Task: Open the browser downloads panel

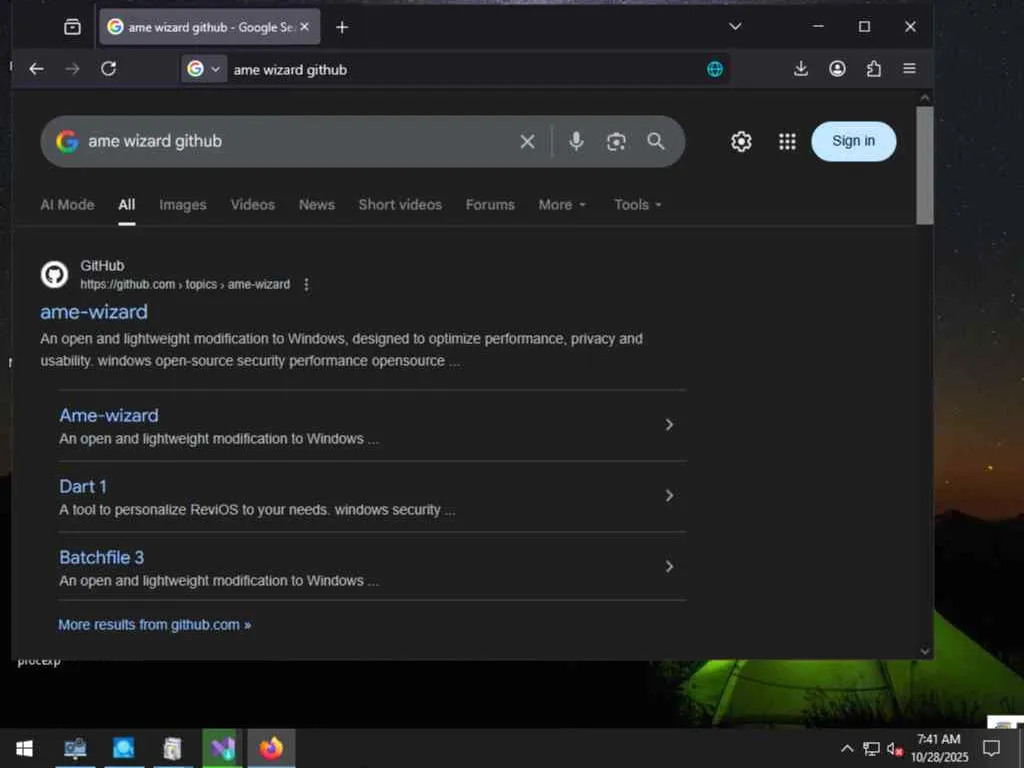Action: point(801,69)
